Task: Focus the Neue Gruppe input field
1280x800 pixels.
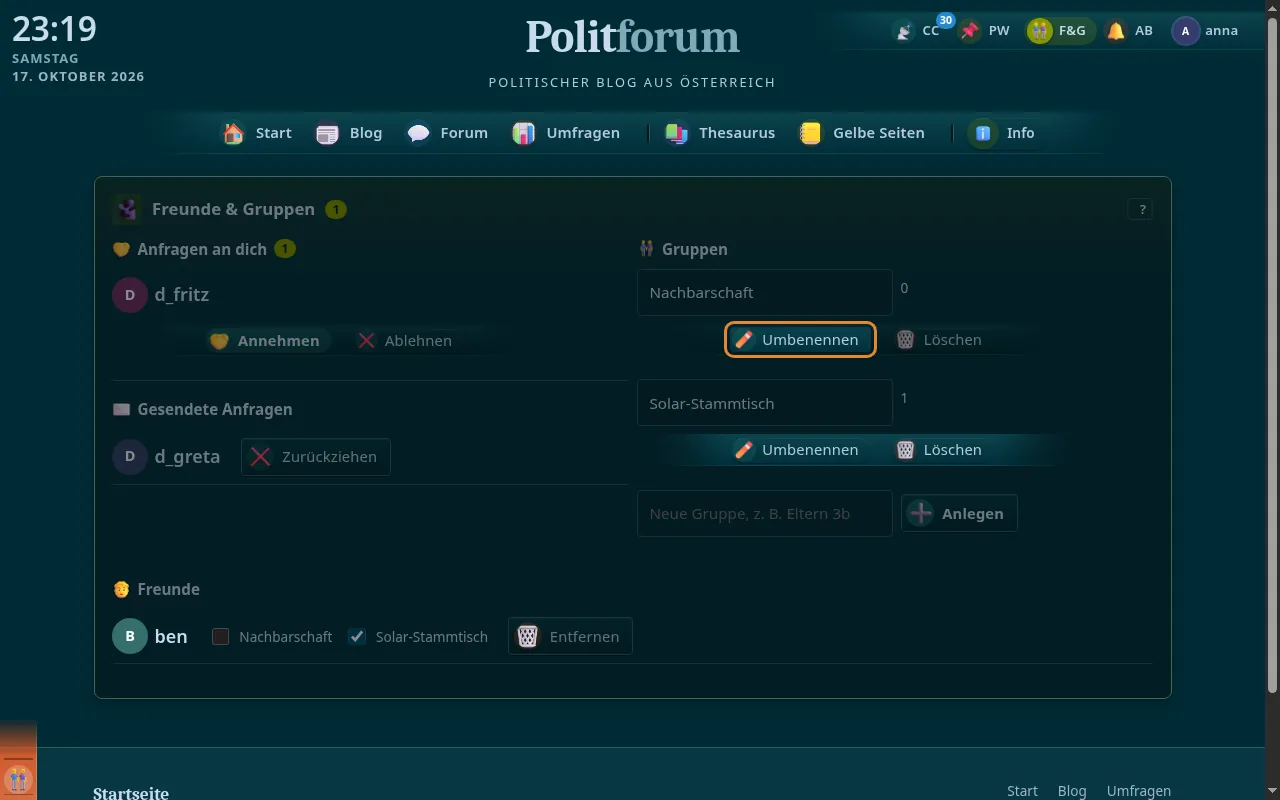Action: pyautogui.click(x=765, y=513)
